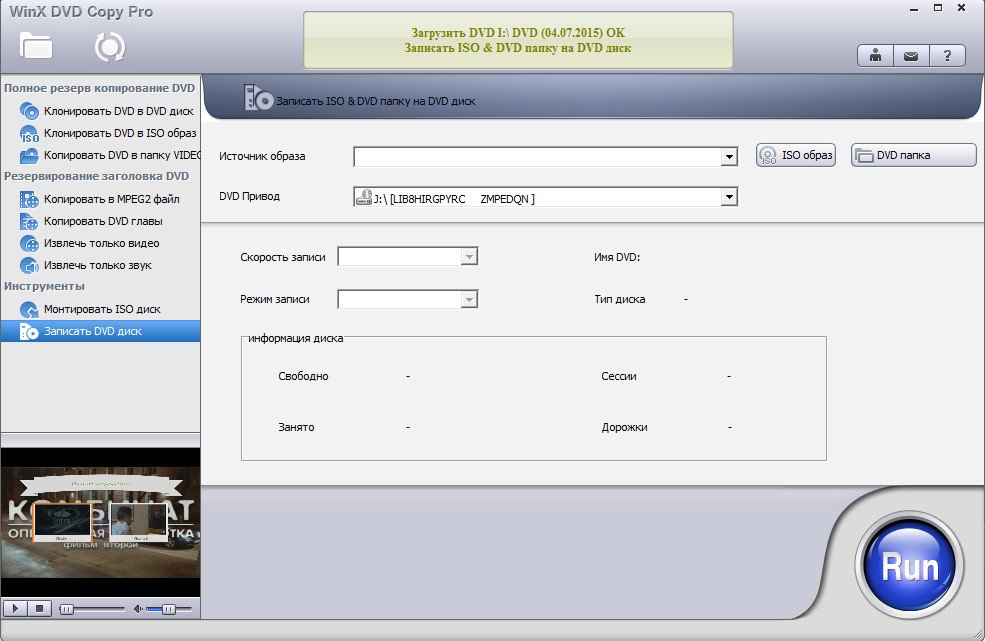985x641 pixels.
Task: Click the Дорожки label
Action: [x=624, y=427]
